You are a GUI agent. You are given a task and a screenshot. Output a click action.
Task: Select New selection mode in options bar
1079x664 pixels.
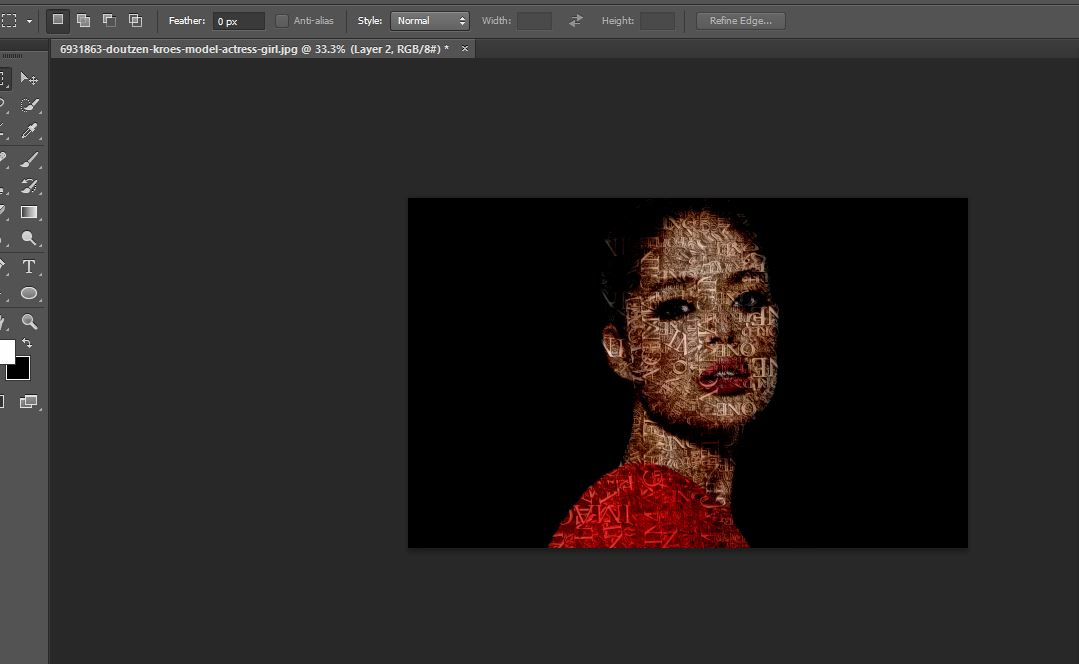pos(57,19)
